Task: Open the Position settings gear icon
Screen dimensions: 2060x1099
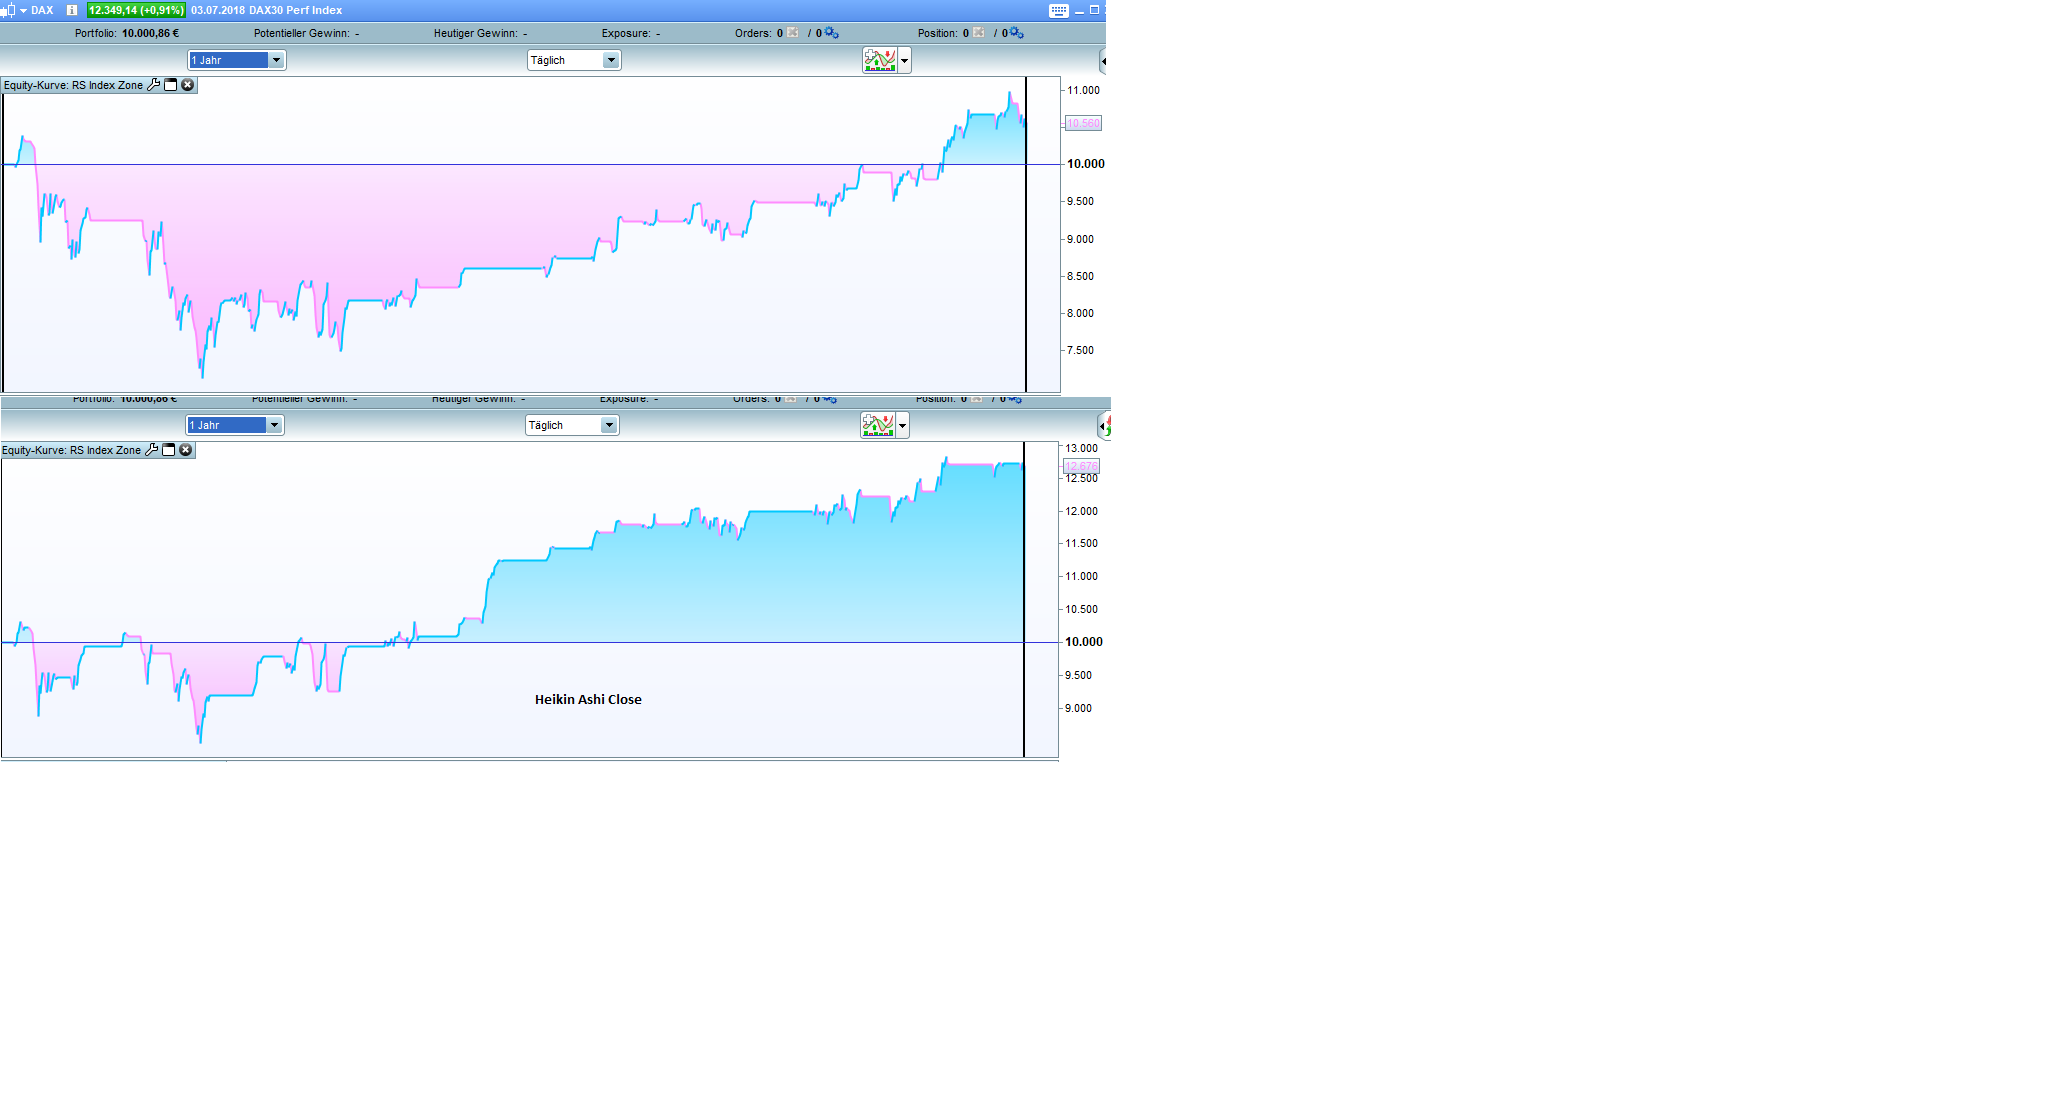Action: tap(1016, 33)
